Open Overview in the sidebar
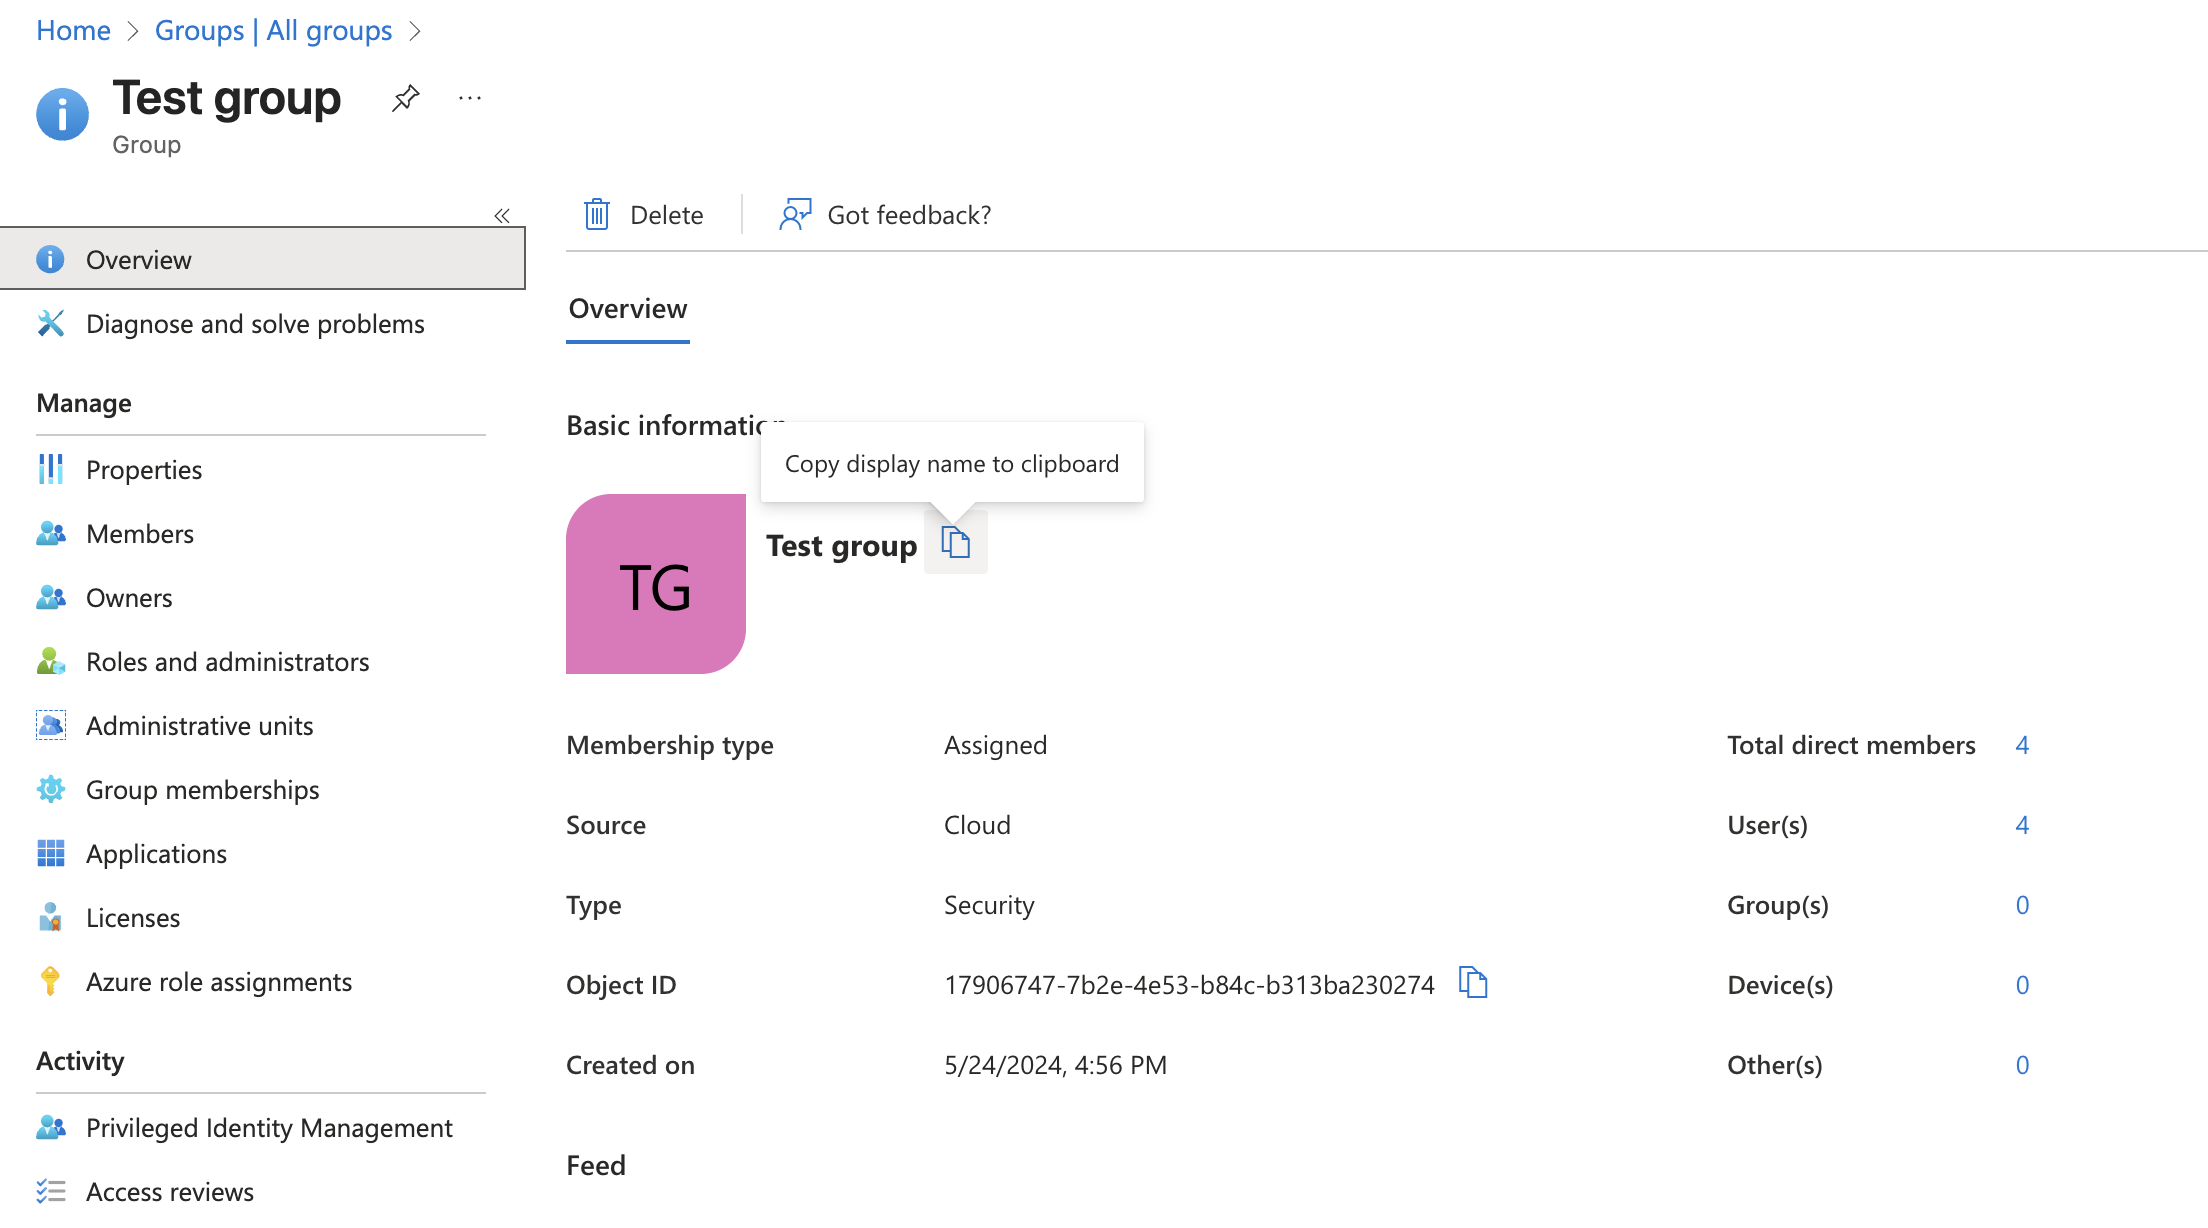 click(x=263, y=259)
